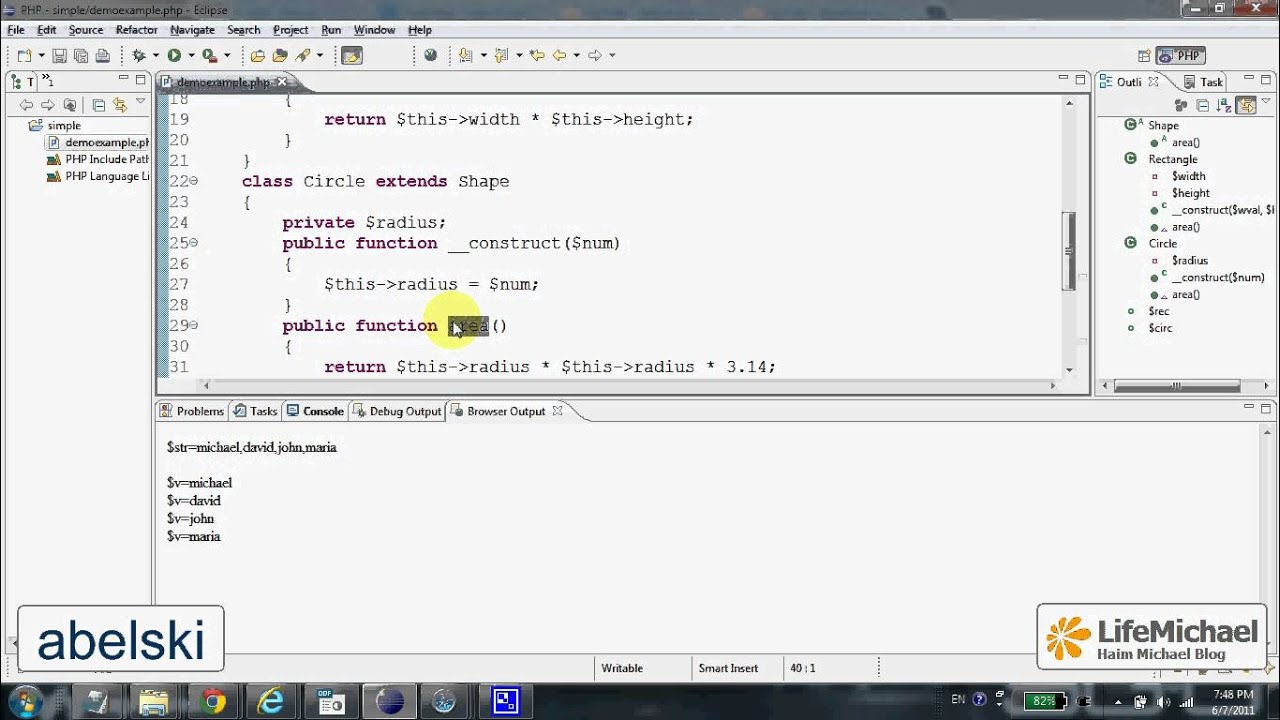1280x720 pixels.
Task: Switch to the Problems tab
Action: click(191, 411)
